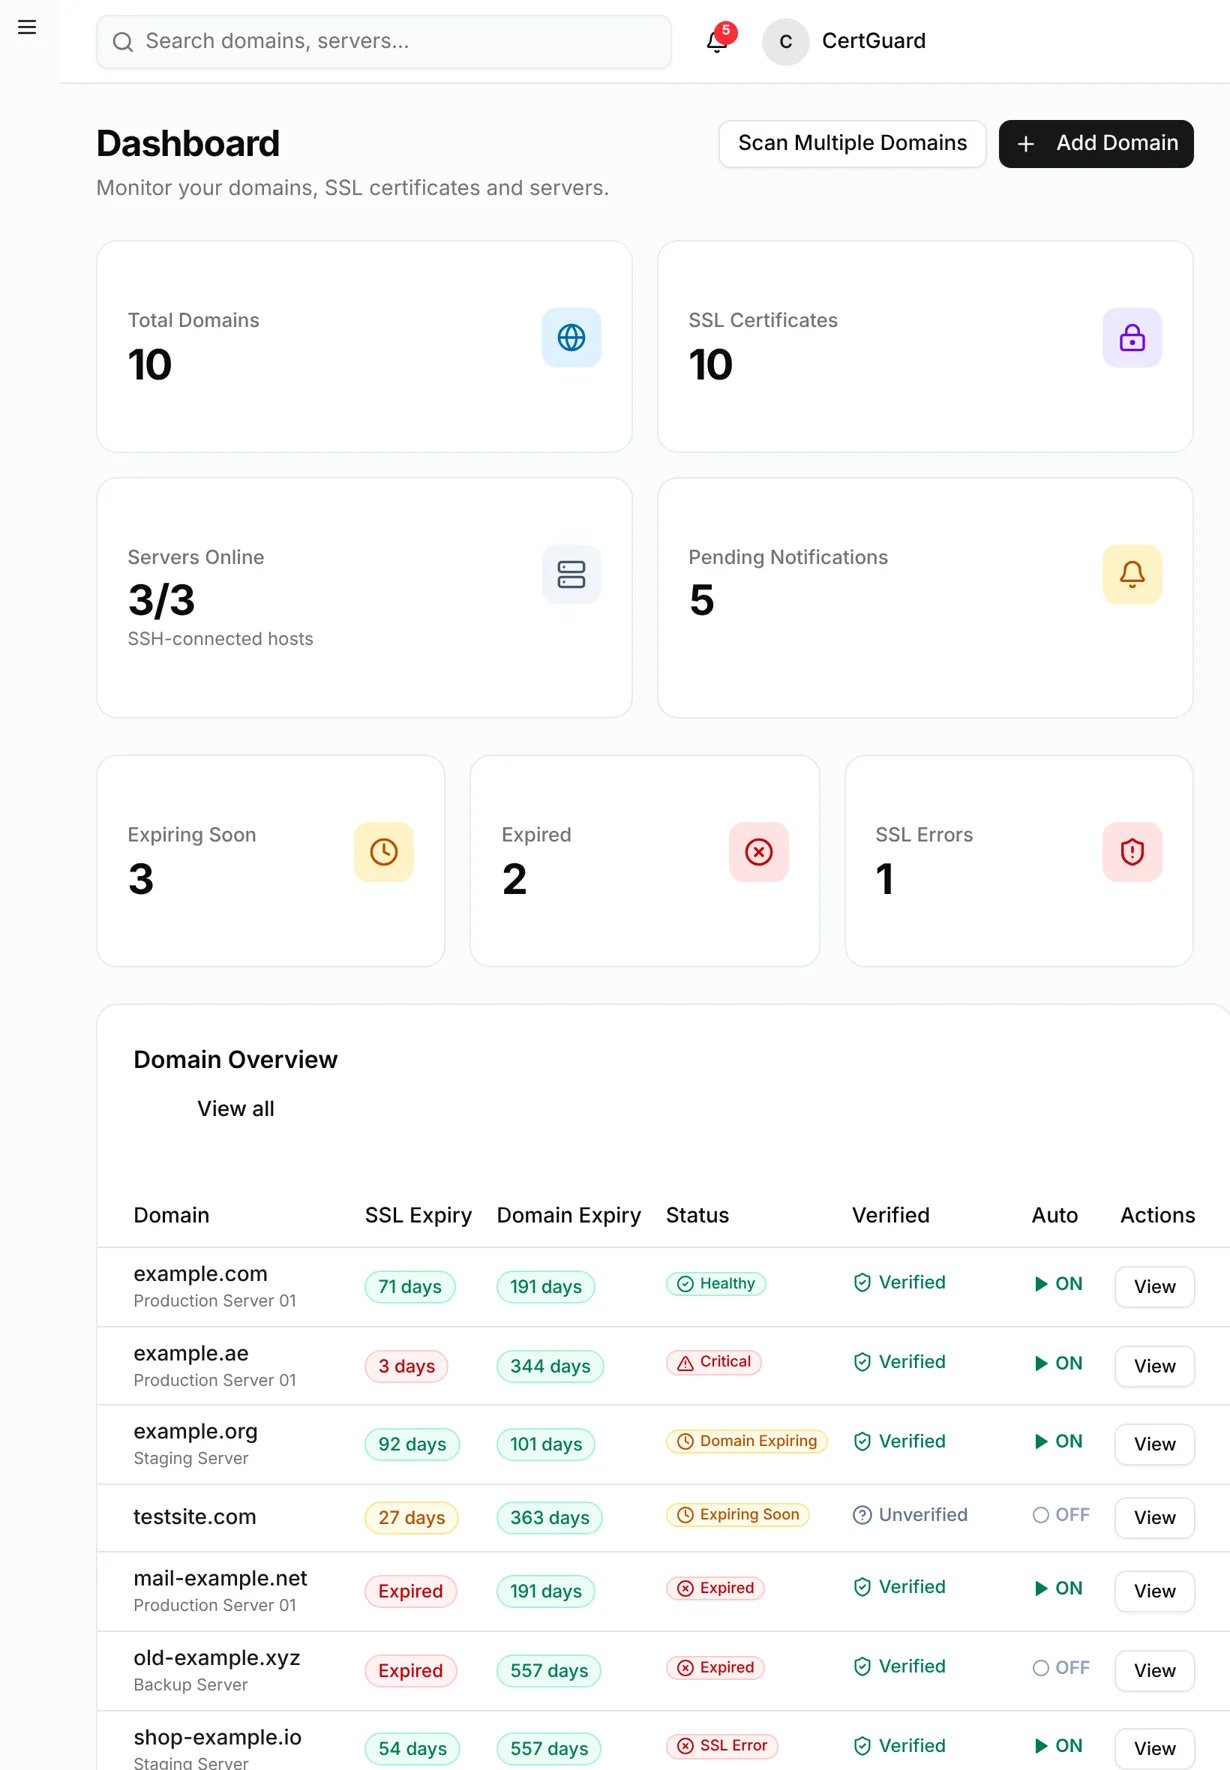The image size is (1230, 1770).
Task: Click CertGuard account name
Action: click(x=874, y=41)
